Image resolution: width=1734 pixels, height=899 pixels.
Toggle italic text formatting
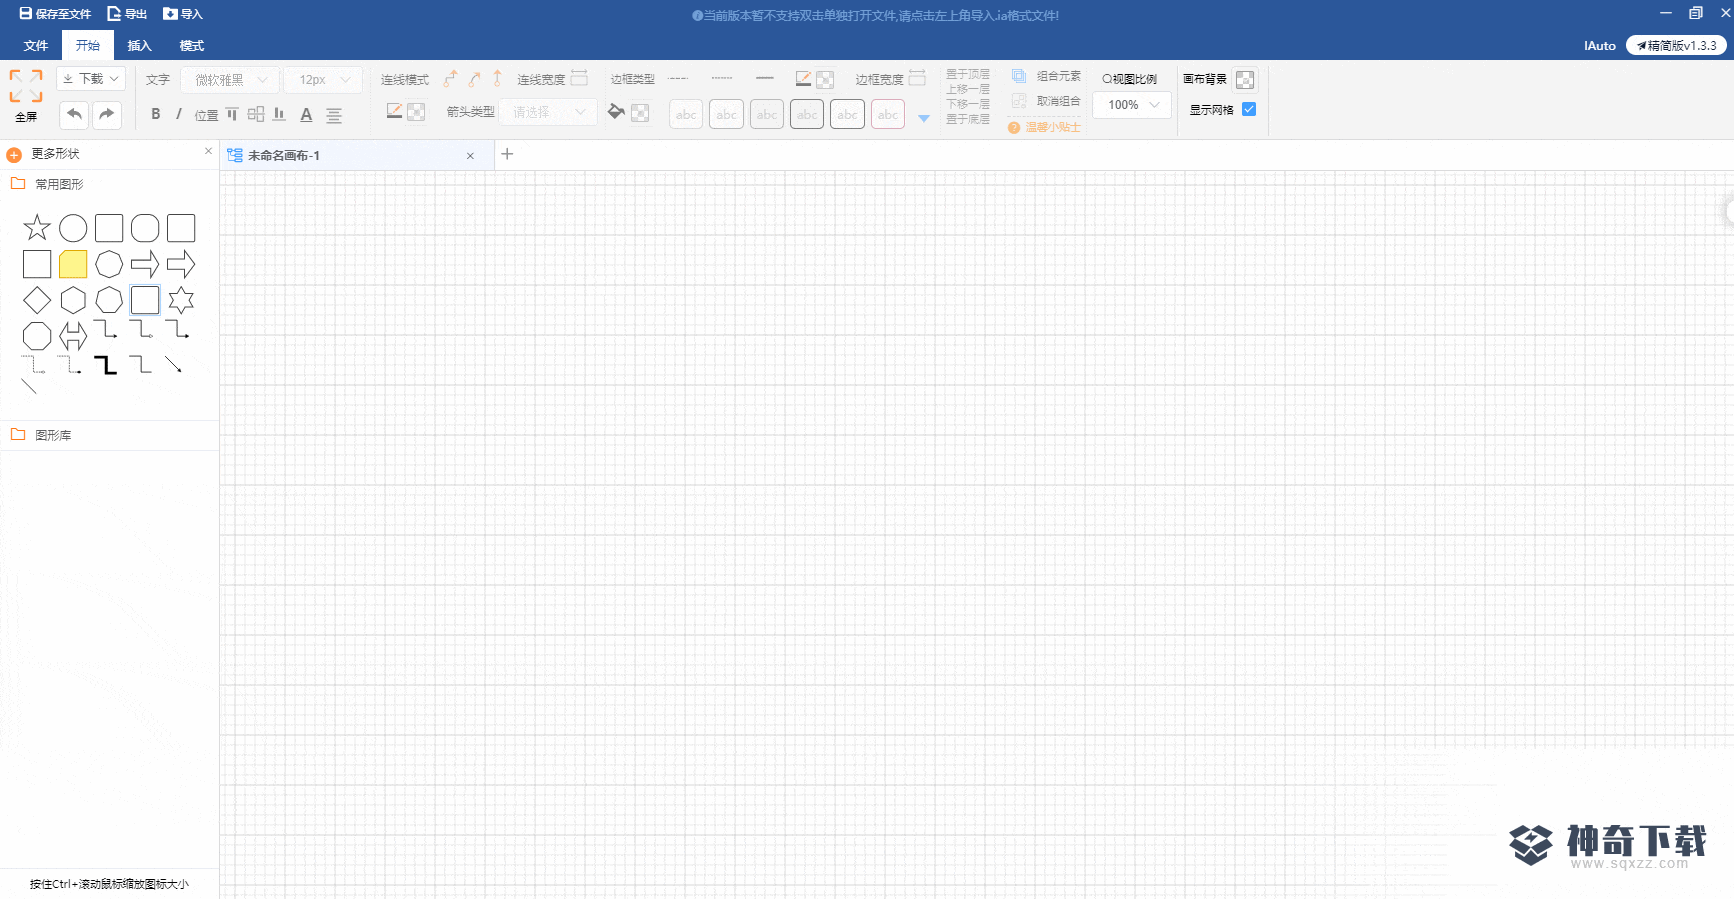pos(179,114)
